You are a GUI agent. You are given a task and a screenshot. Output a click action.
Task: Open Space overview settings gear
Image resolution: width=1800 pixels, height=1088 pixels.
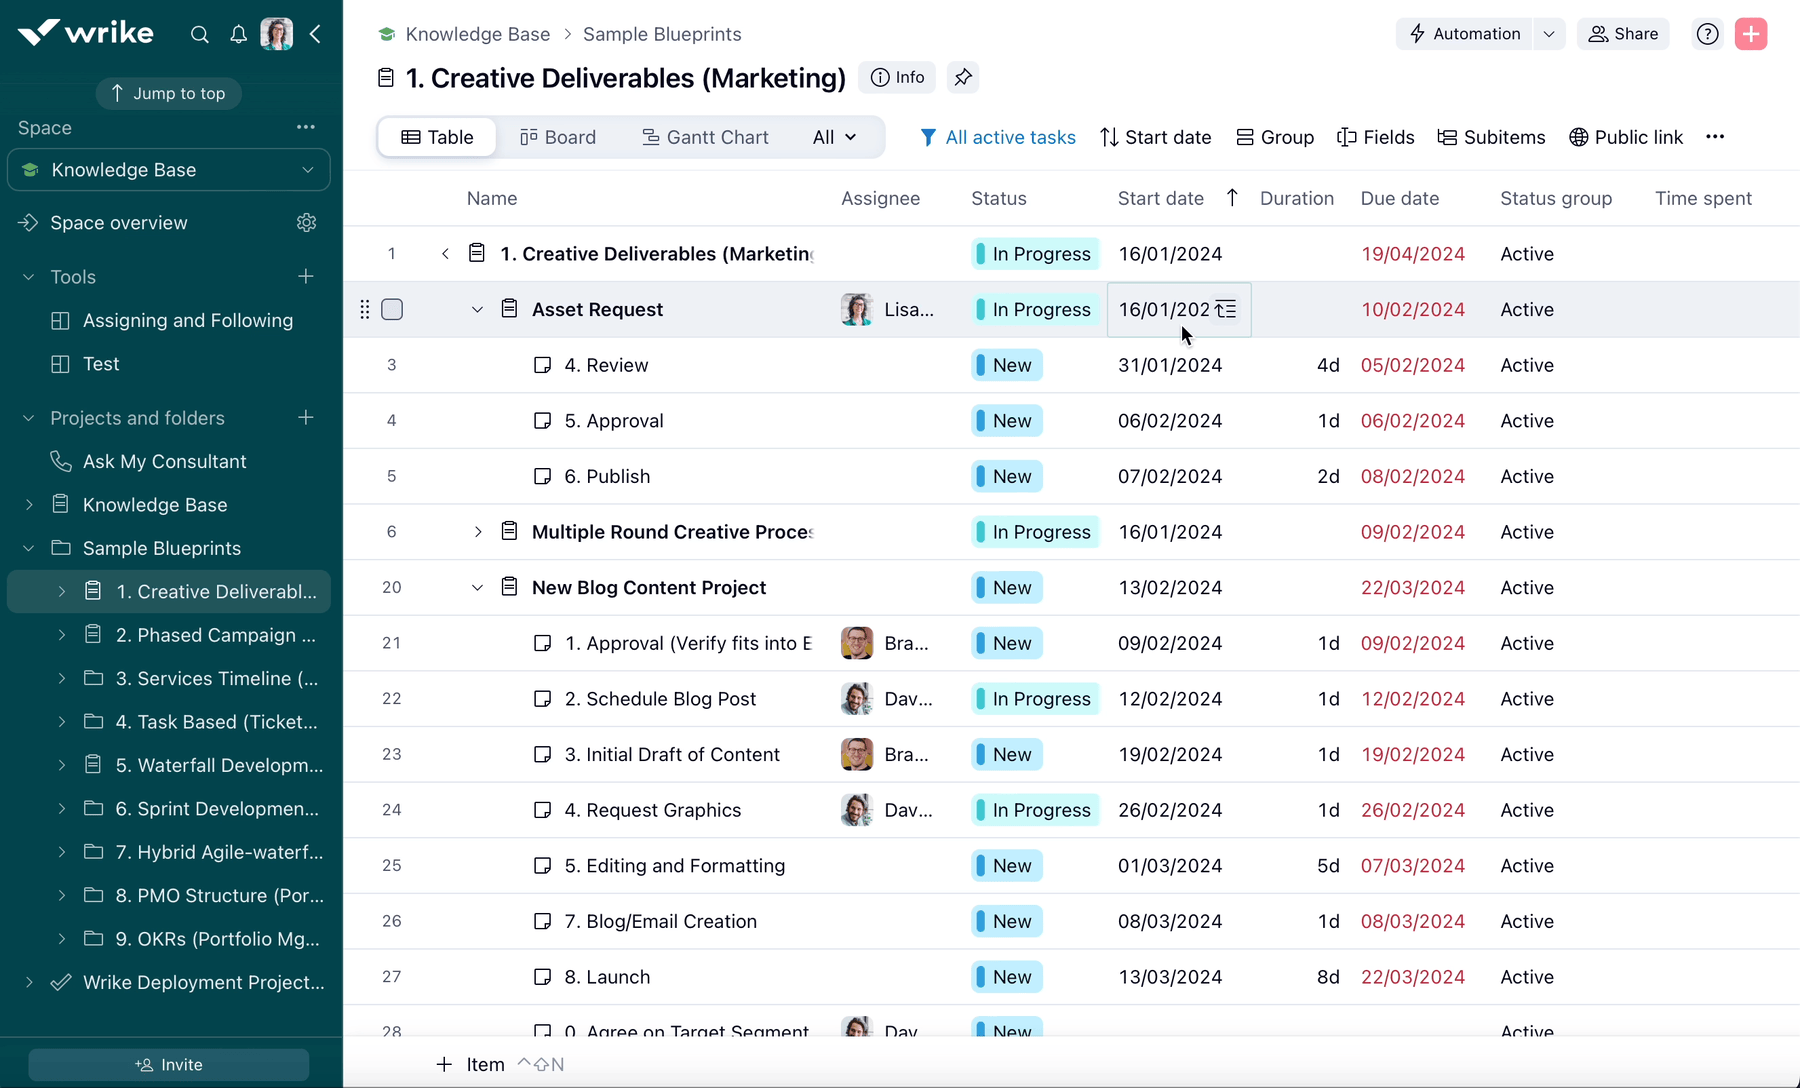[306, 222]
